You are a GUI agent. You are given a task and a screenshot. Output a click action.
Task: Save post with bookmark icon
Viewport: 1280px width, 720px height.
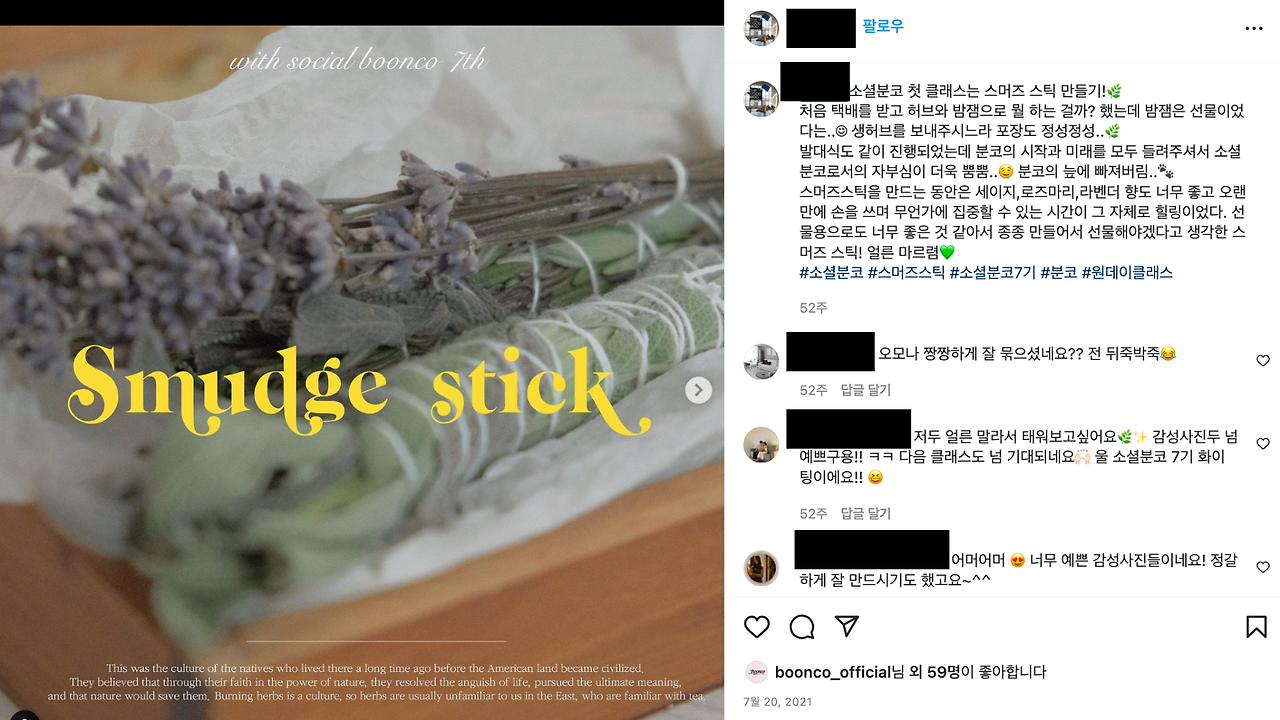coord(1257,627)
